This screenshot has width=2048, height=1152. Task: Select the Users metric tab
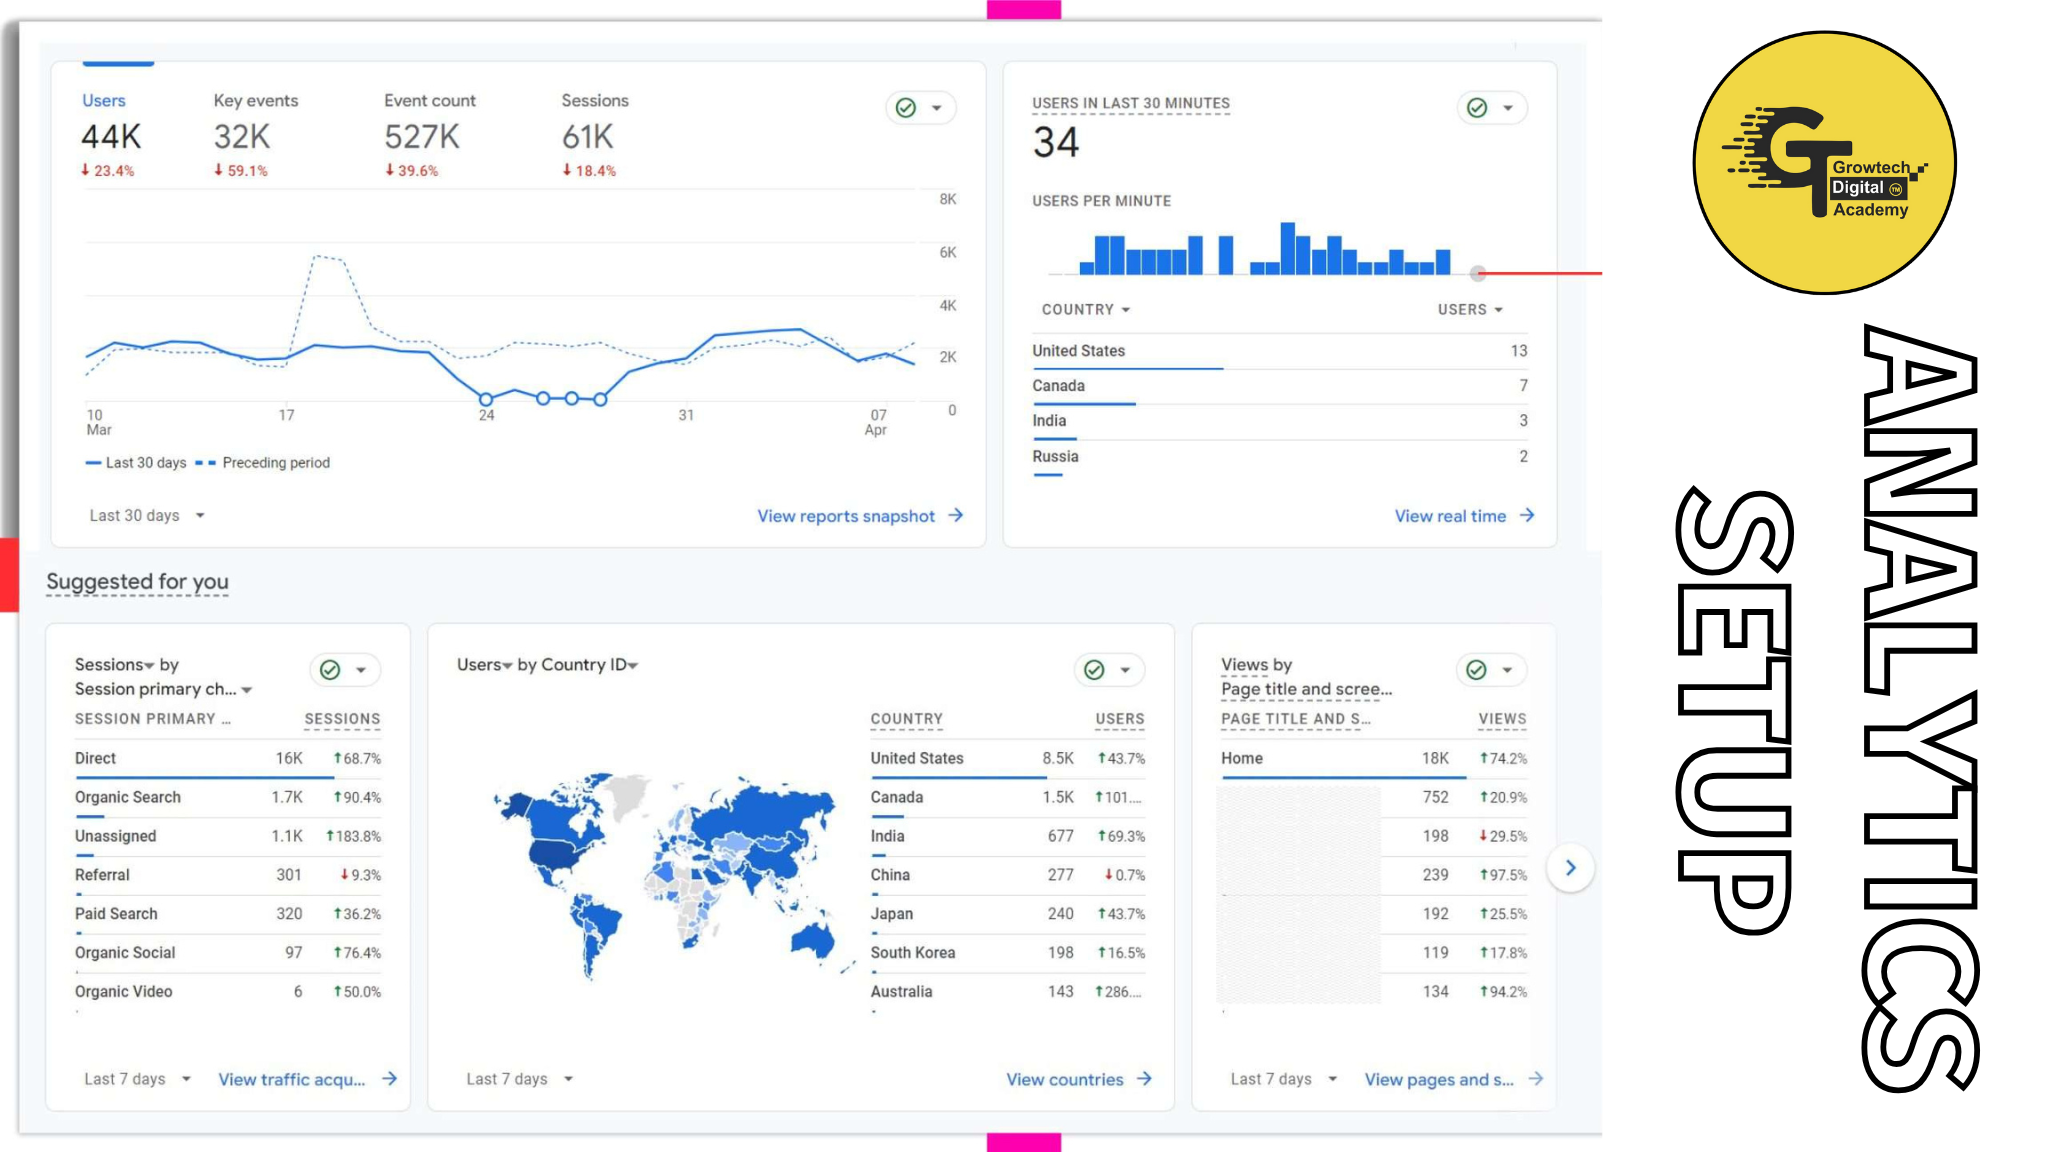pos(104,101)
